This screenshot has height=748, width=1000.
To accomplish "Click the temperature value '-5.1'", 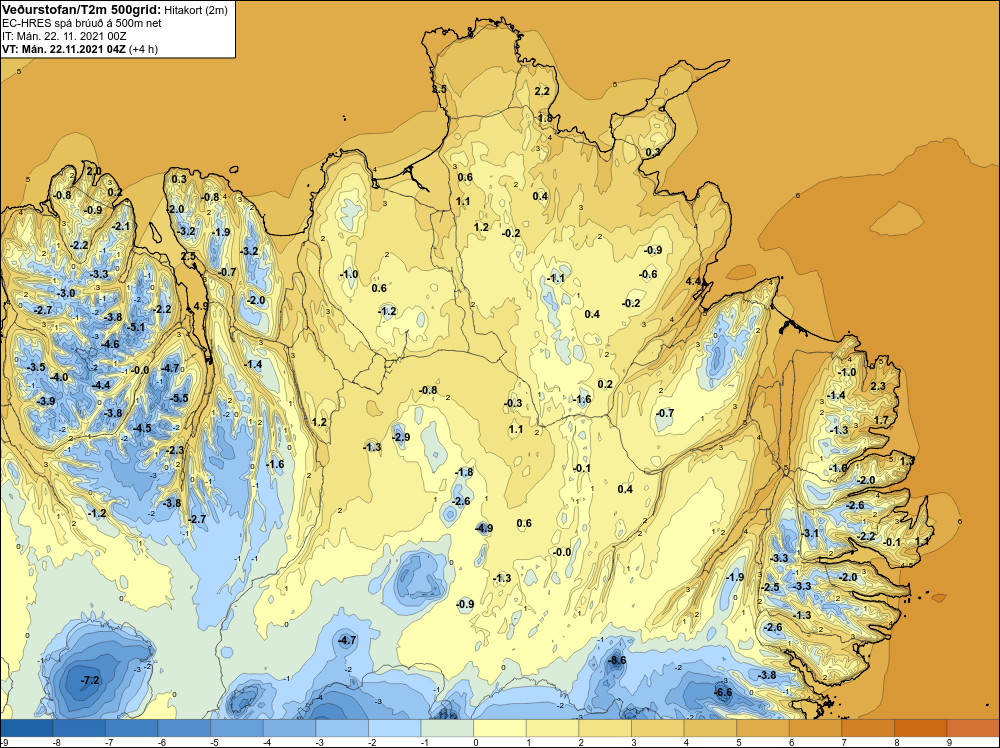I will click(136, 327).
